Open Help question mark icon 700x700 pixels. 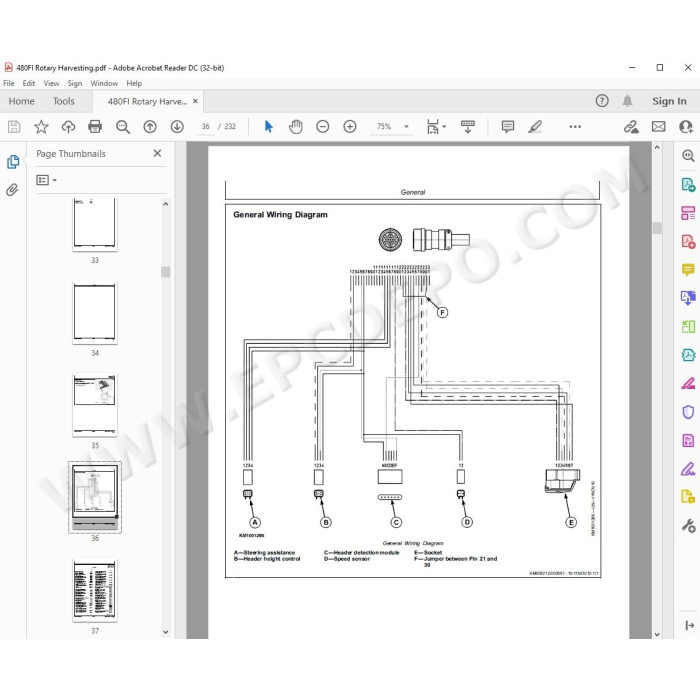[x=602, y=101]
